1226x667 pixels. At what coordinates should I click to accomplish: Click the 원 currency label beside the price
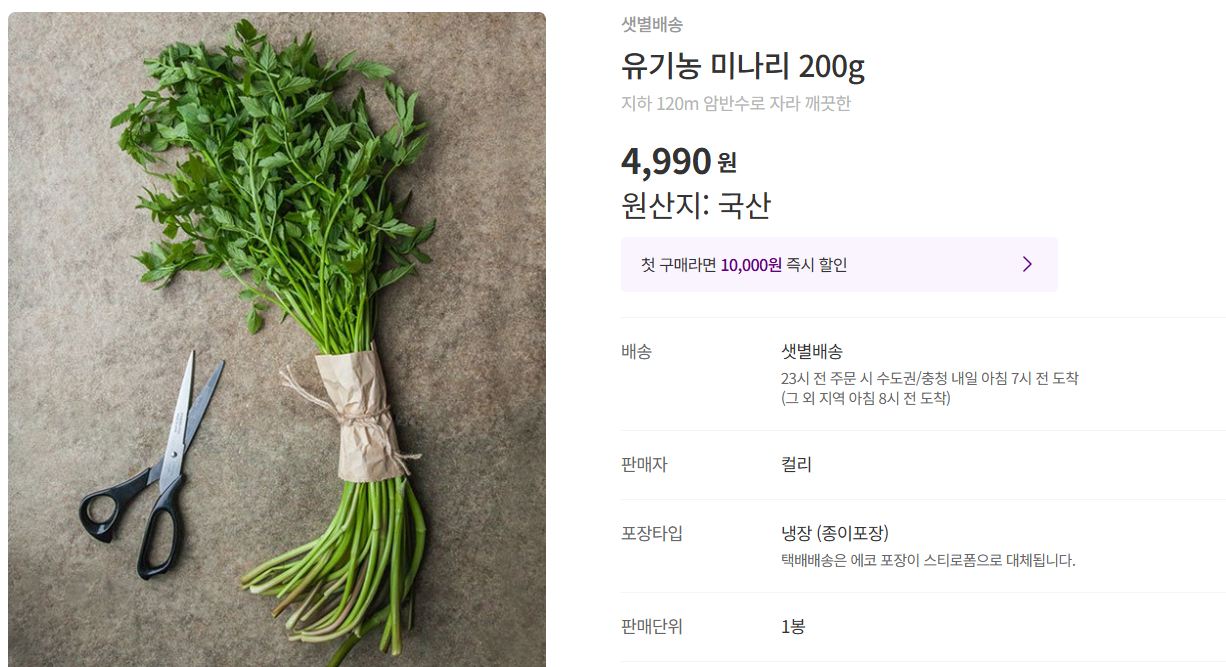[725, 165]
